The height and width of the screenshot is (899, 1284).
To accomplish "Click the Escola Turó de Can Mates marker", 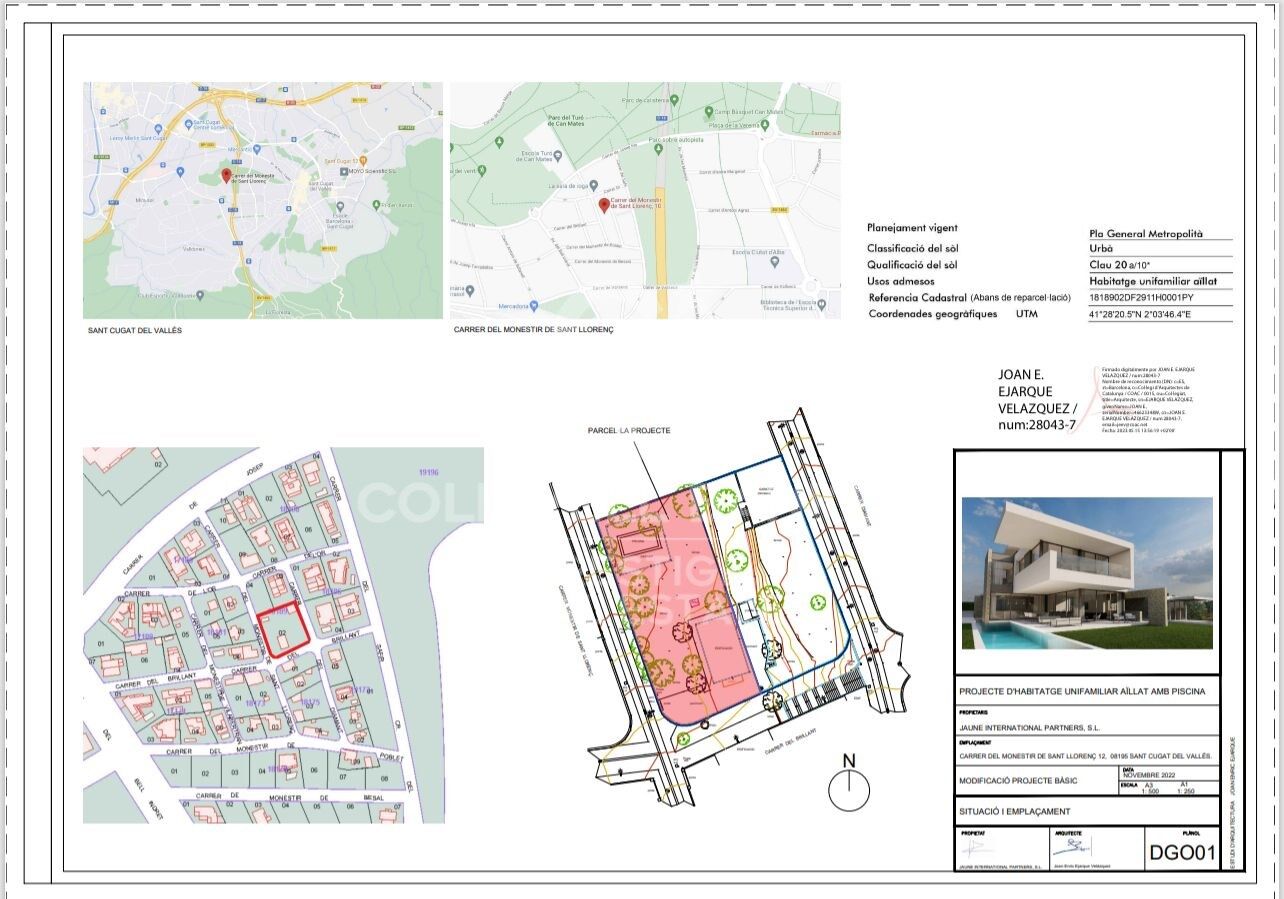I will [x=560, y=155].
